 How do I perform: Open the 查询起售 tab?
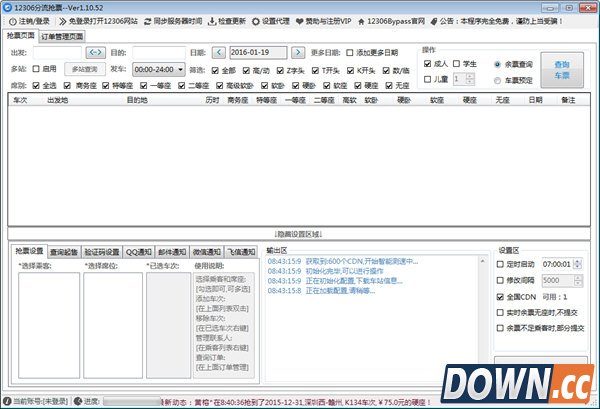64,252
